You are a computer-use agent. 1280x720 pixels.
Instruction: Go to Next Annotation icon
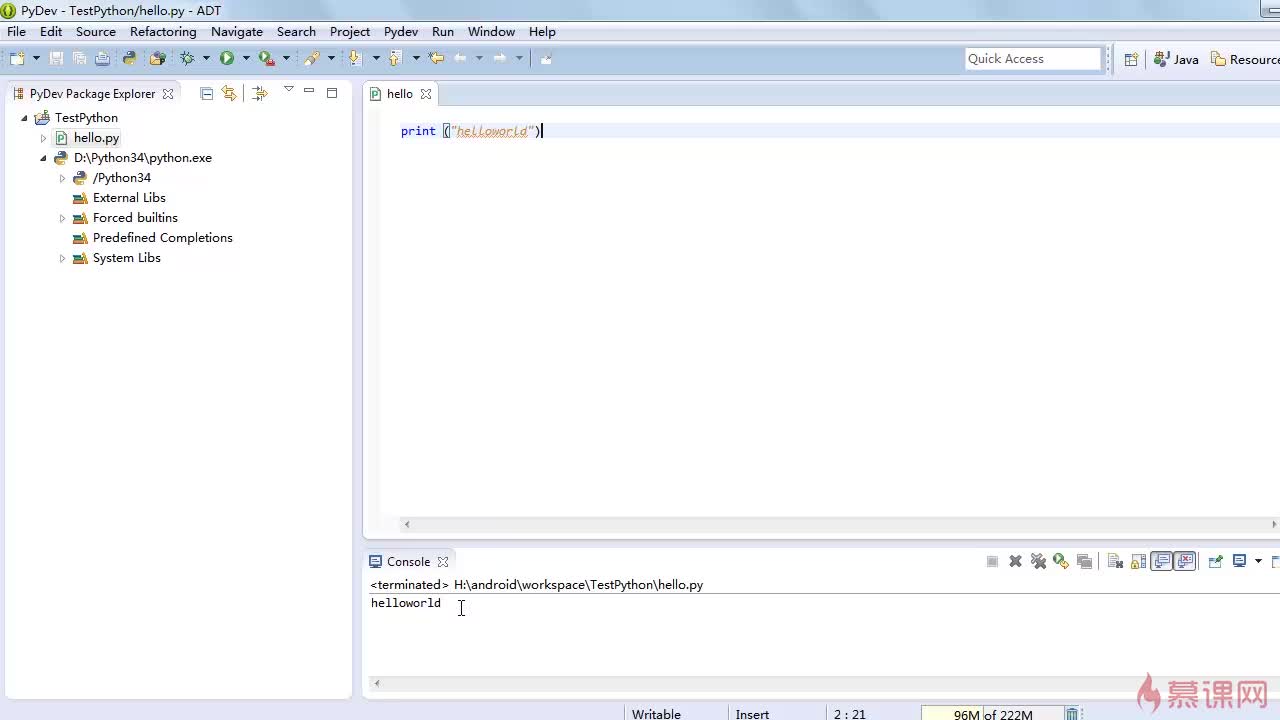tap(354, 58)
